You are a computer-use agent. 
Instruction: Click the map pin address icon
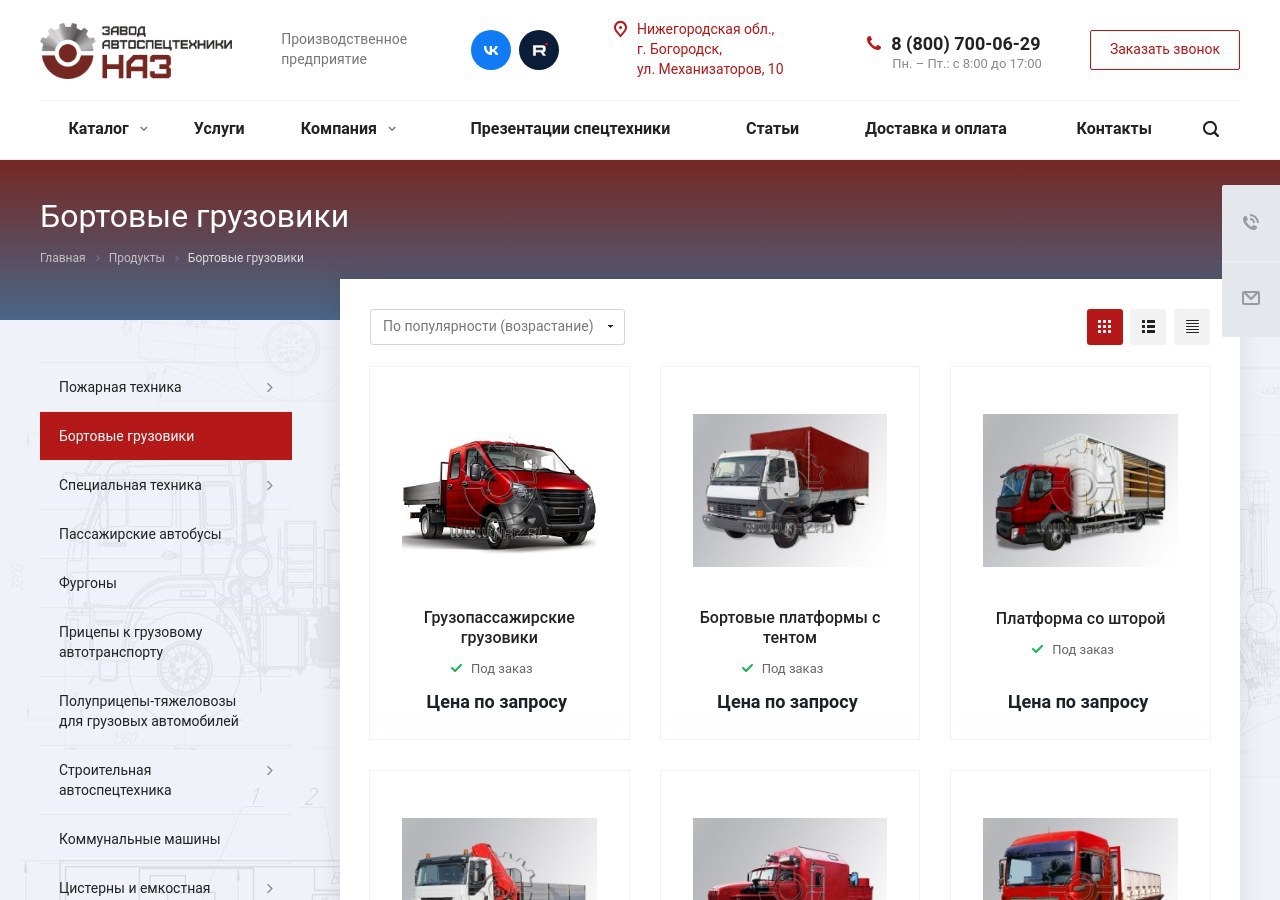[620, 29]
